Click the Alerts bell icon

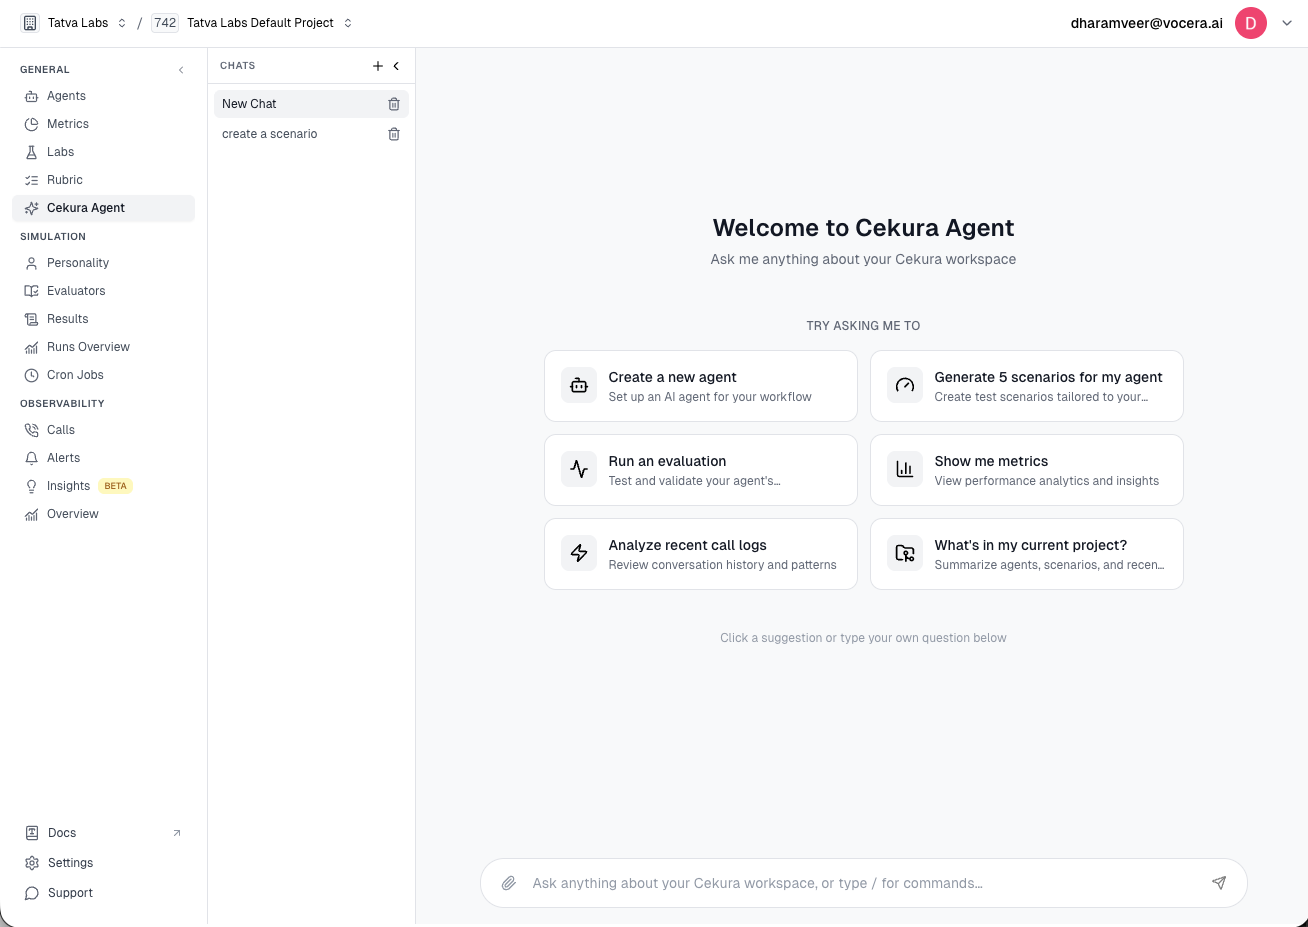pyautogui.click(x=32, y=458)
